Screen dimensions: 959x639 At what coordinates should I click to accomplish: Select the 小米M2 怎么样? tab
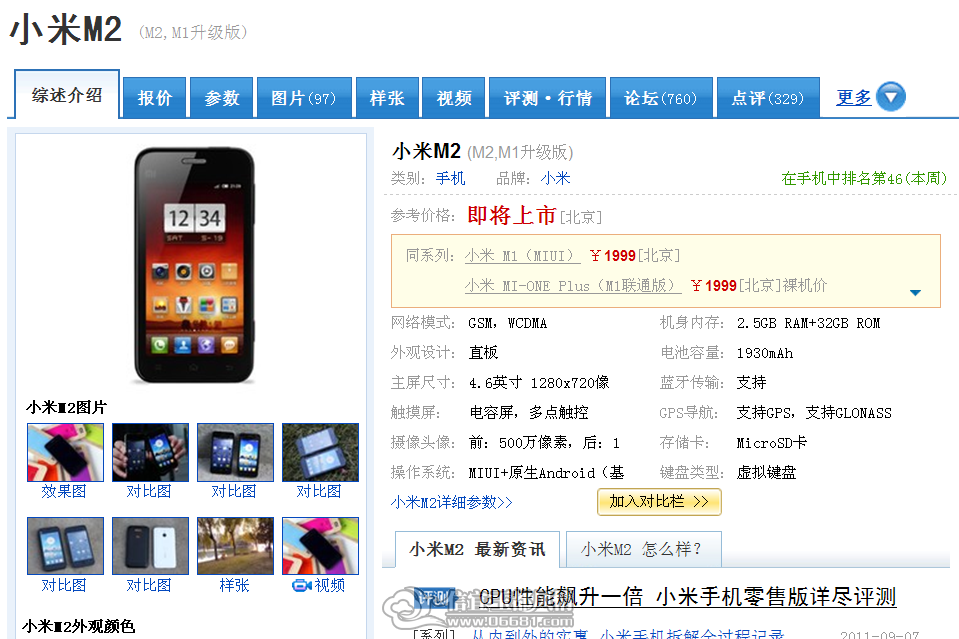click(643, 549)
